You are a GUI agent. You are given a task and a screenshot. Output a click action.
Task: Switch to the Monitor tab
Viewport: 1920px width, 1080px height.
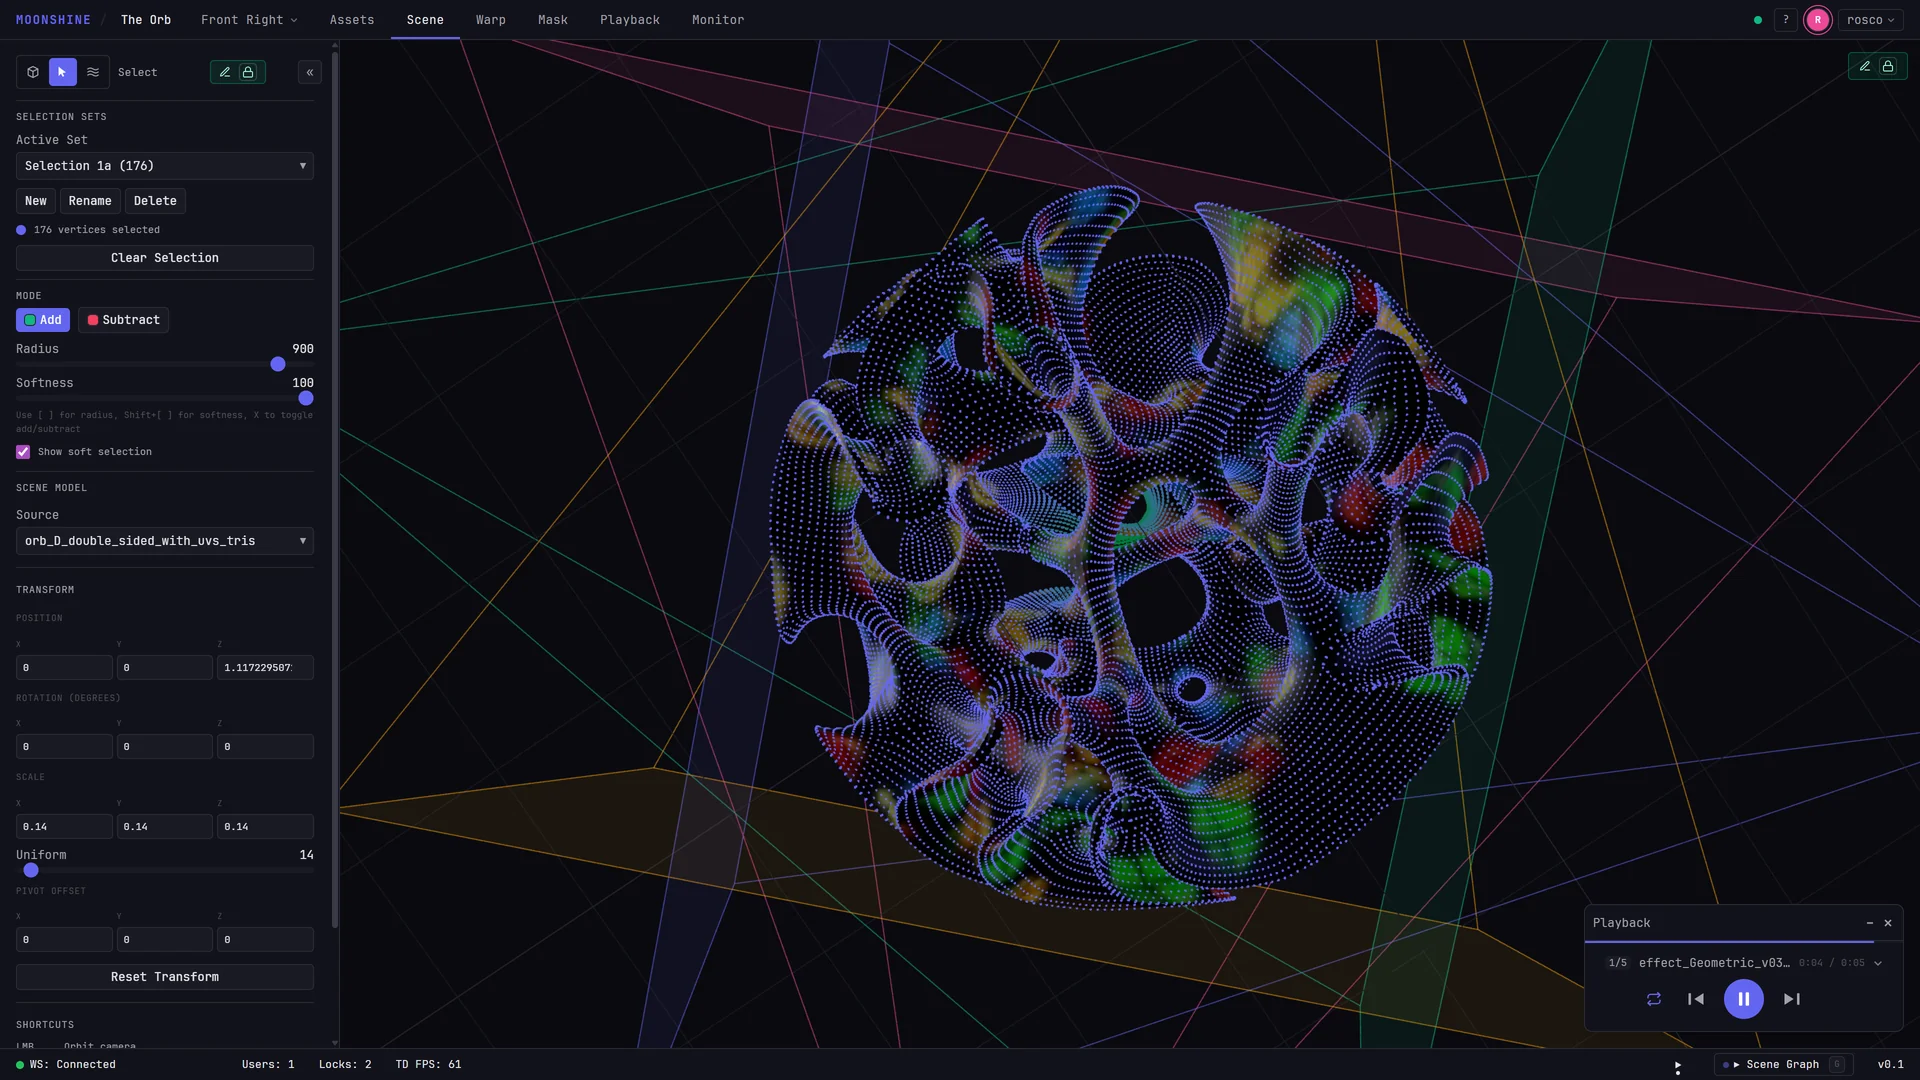(x=718, y=20)
